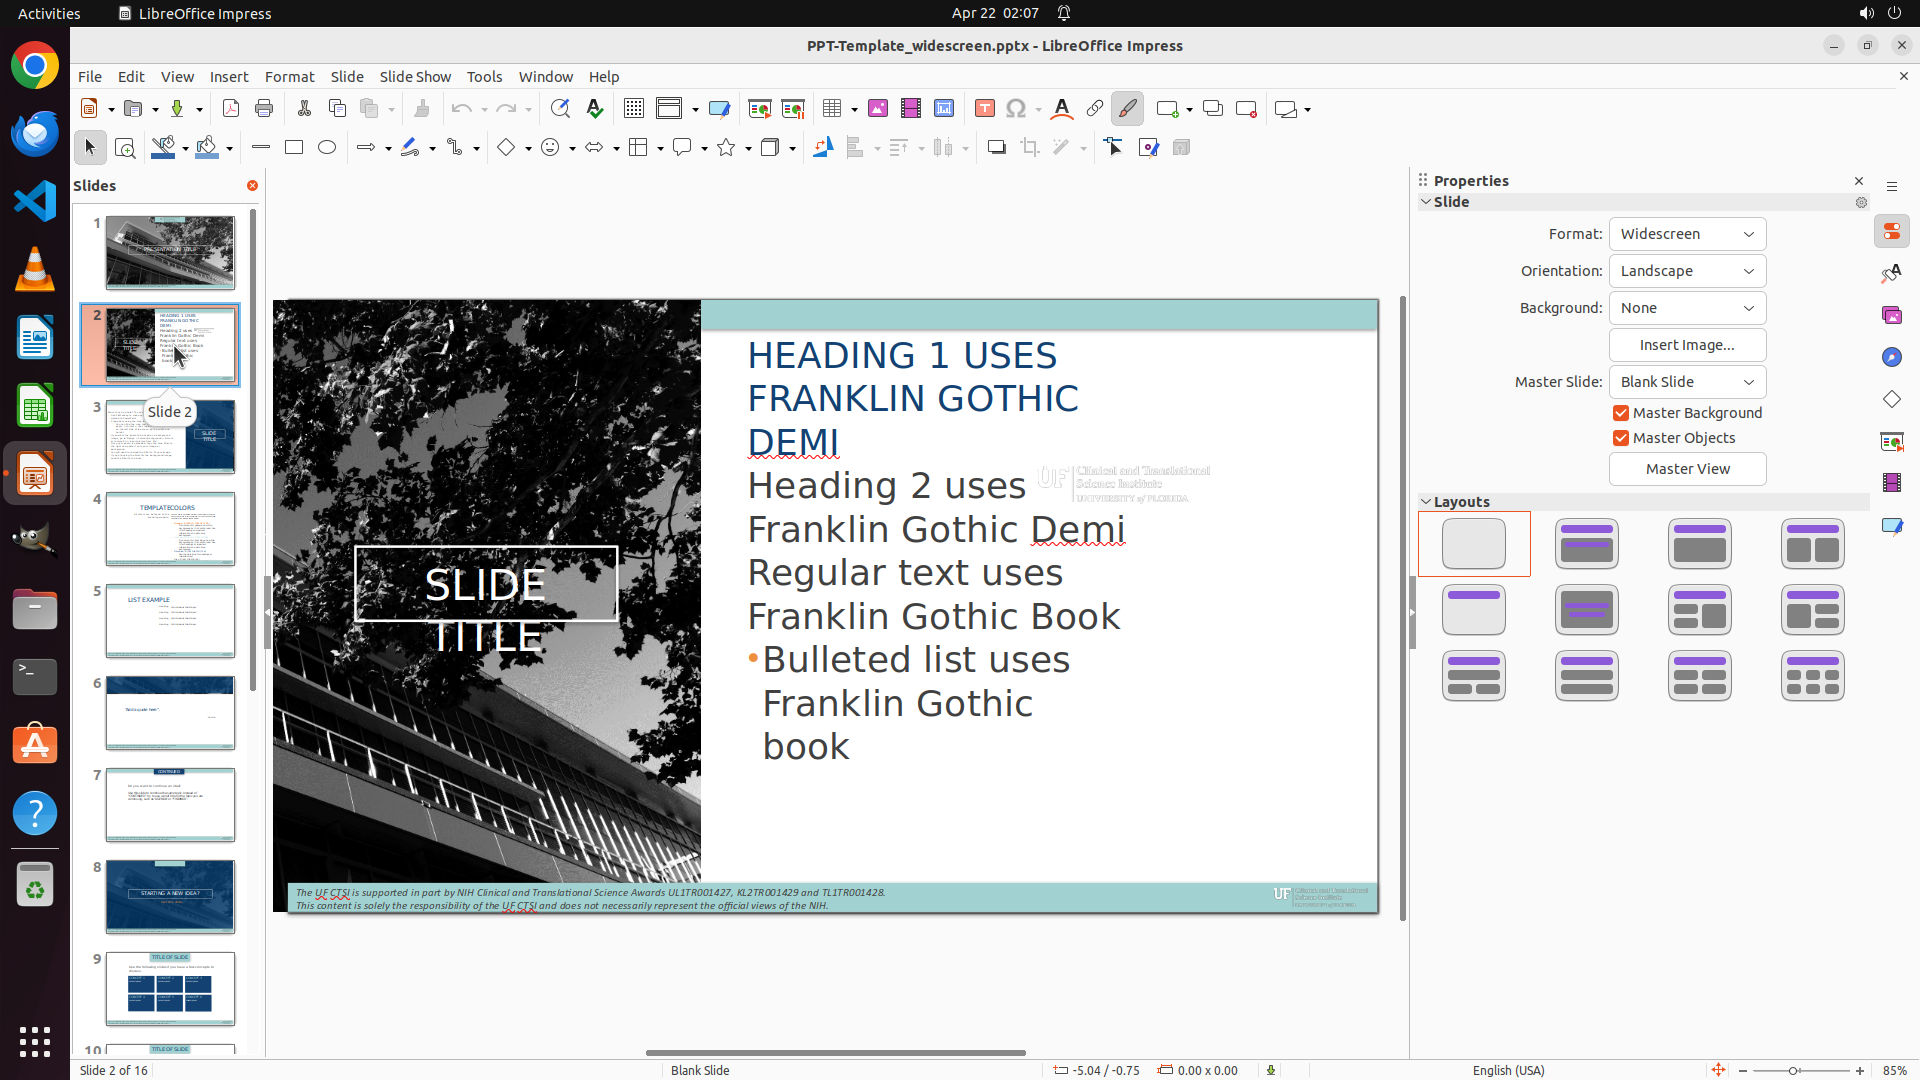The height and width of the screenshot is (1080, 1920).
Task: Open the Navigator sidebar icon
Action: [1891, 358]
